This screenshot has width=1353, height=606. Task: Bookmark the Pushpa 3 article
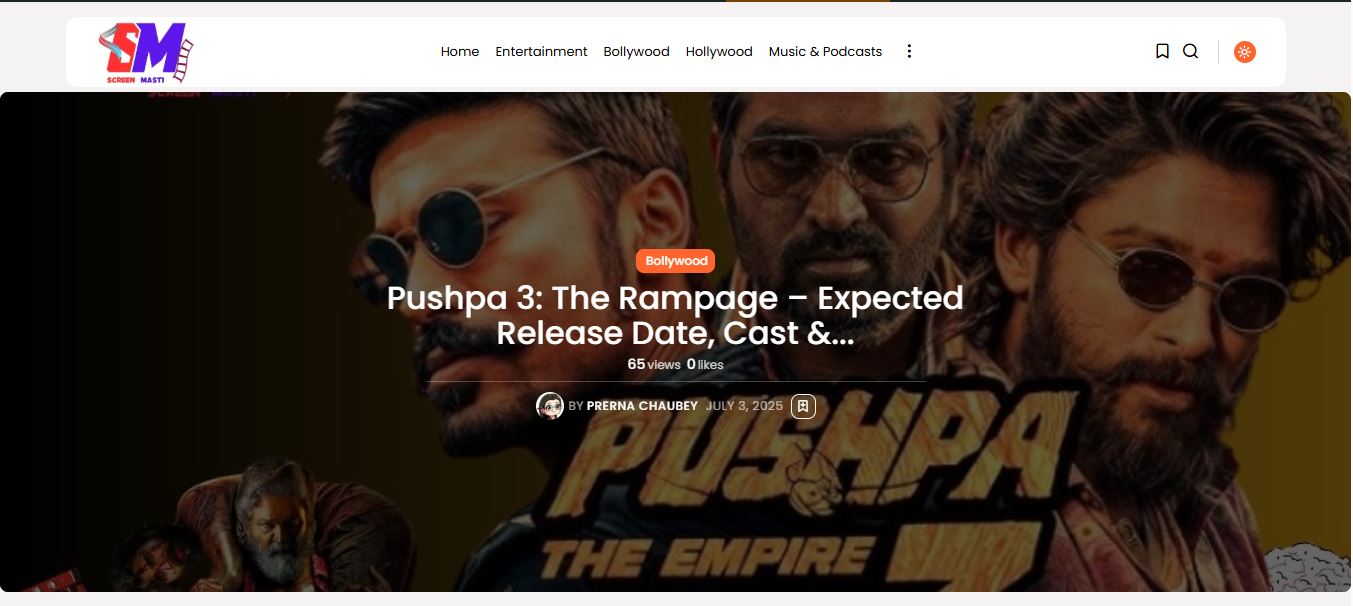pyautogui.click(x=803, y=406)
